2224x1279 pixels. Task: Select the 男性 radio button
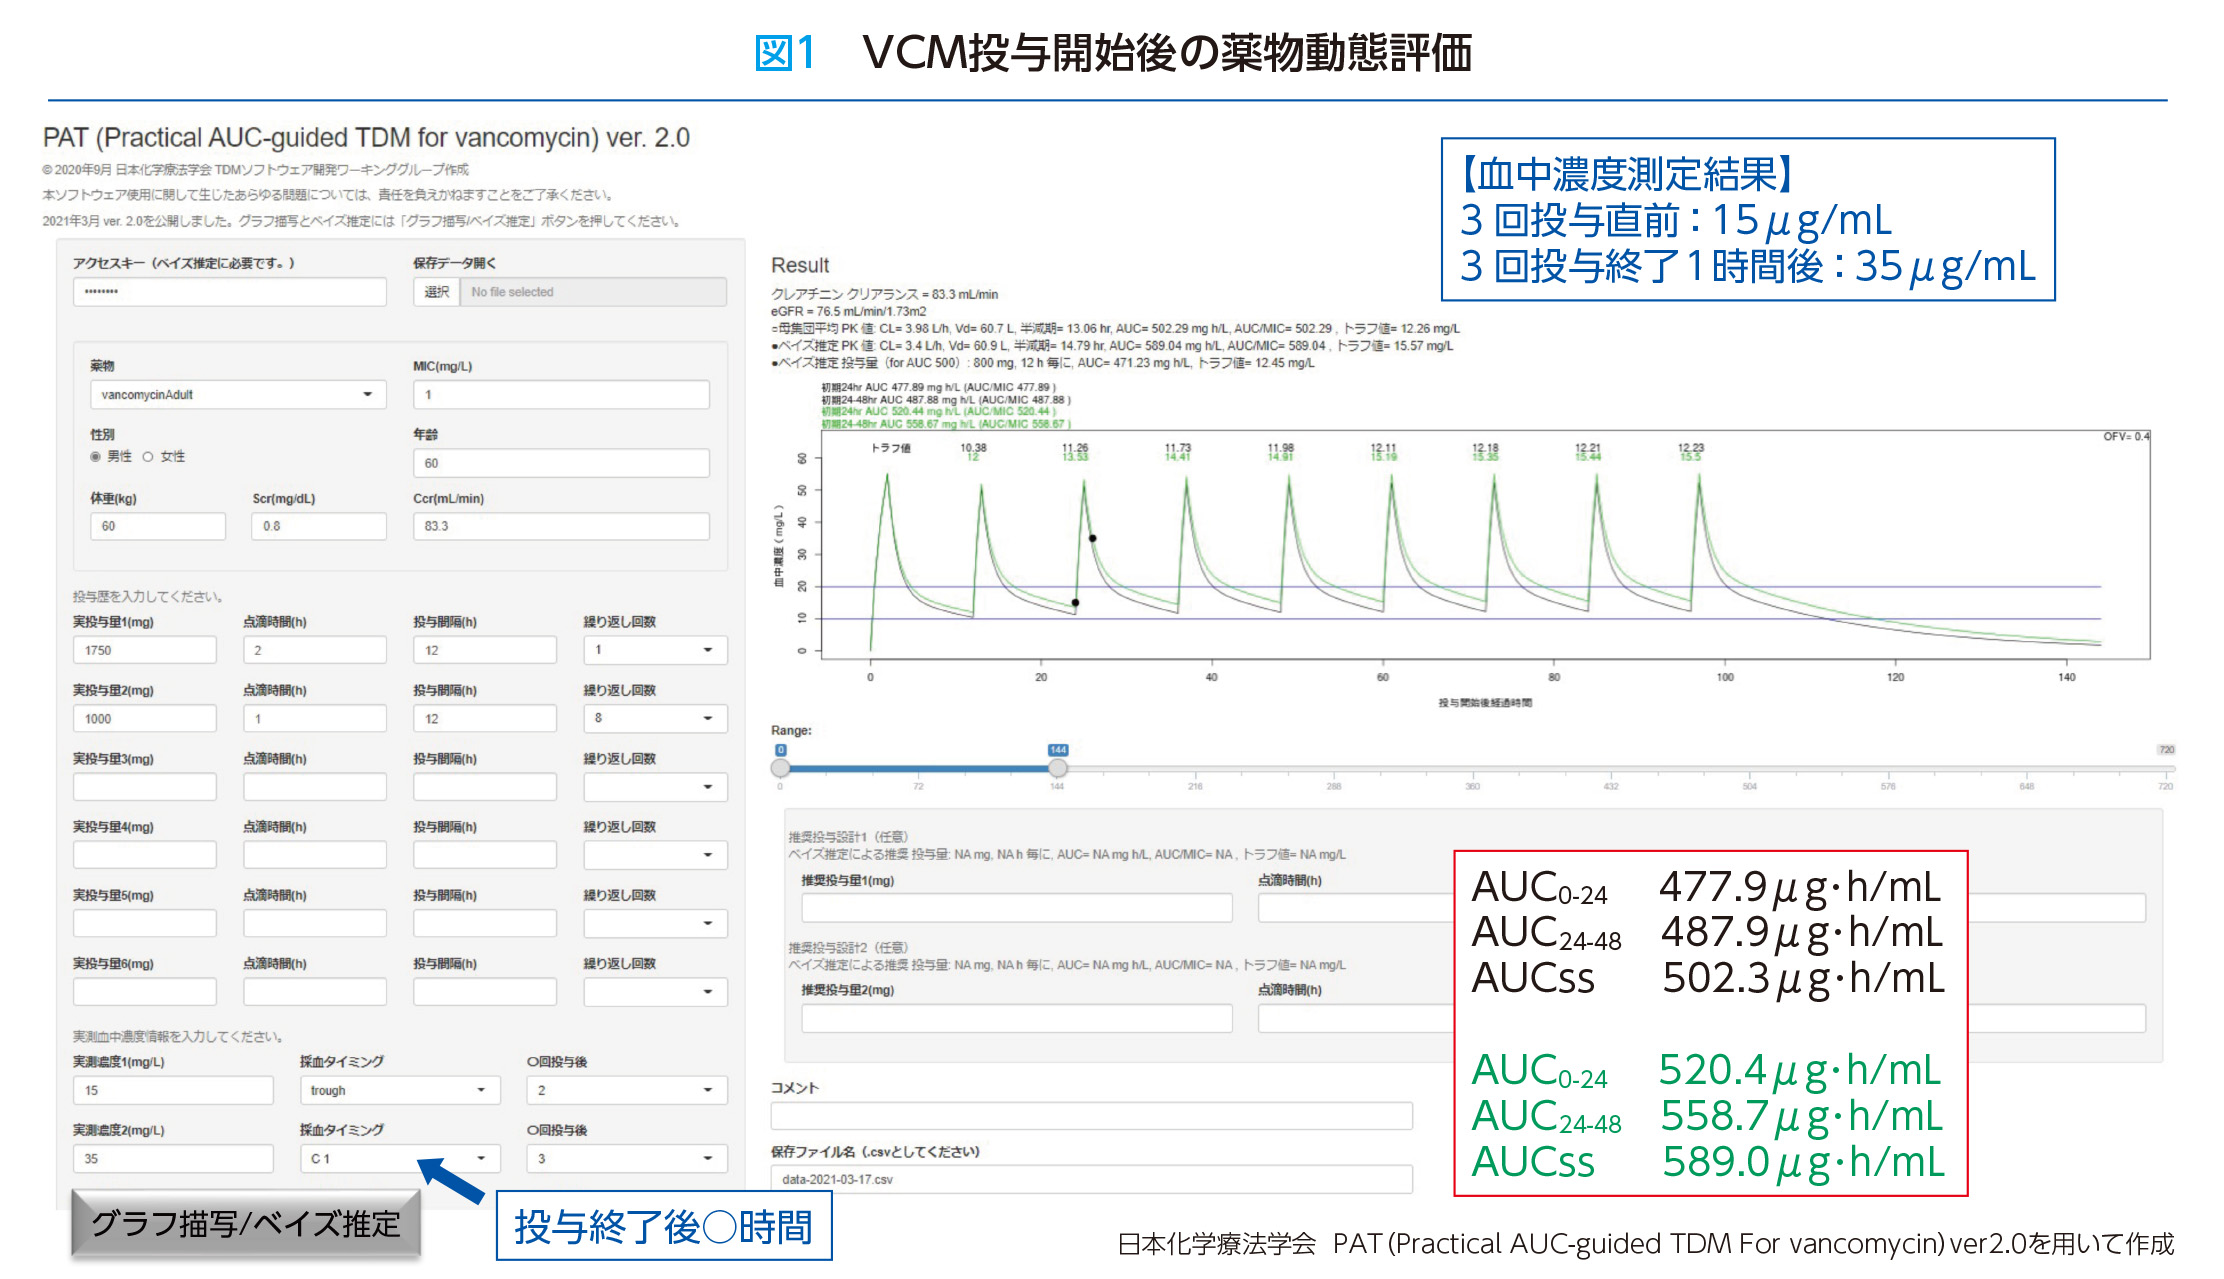(x=96, y=457)
